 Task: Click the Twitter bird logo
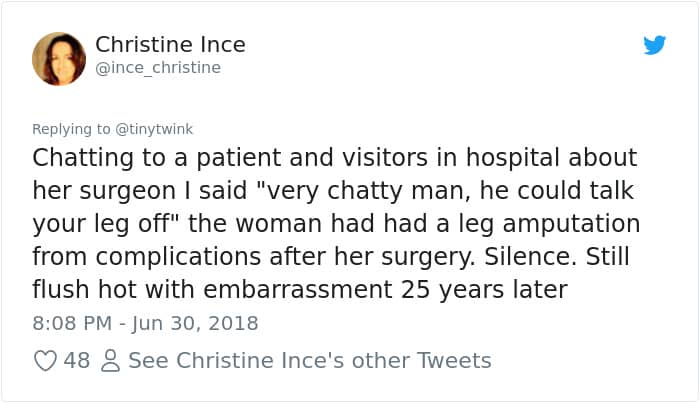pos(654,46)
